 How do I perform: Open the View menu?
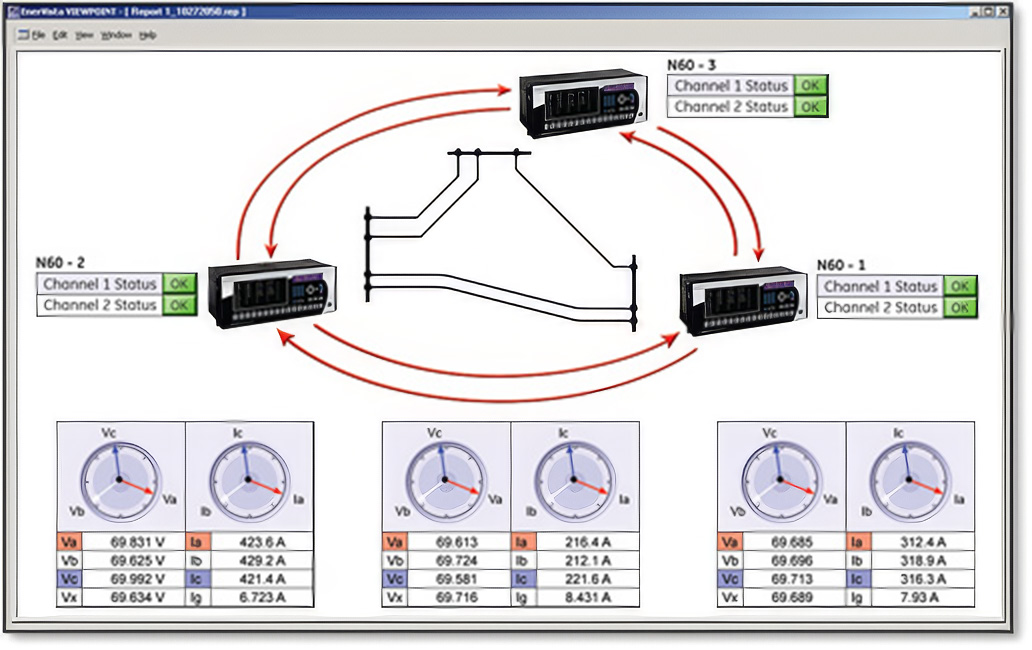click(84, 35)
